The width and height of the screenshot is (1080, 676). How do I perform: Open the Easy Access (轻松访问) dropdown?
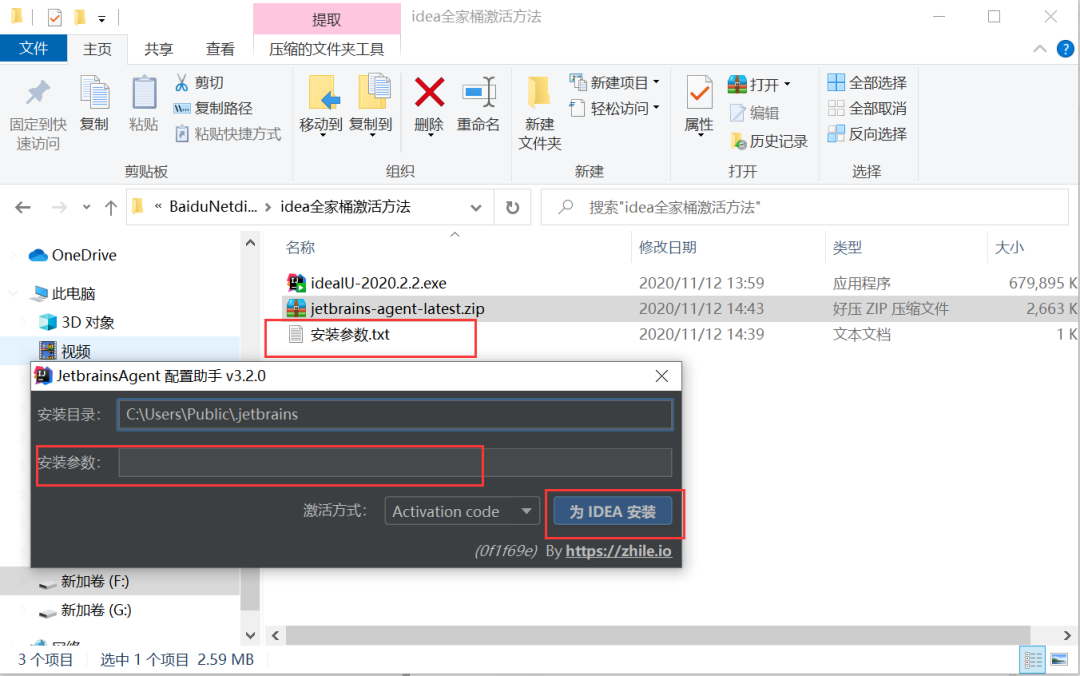click(614, 108)
